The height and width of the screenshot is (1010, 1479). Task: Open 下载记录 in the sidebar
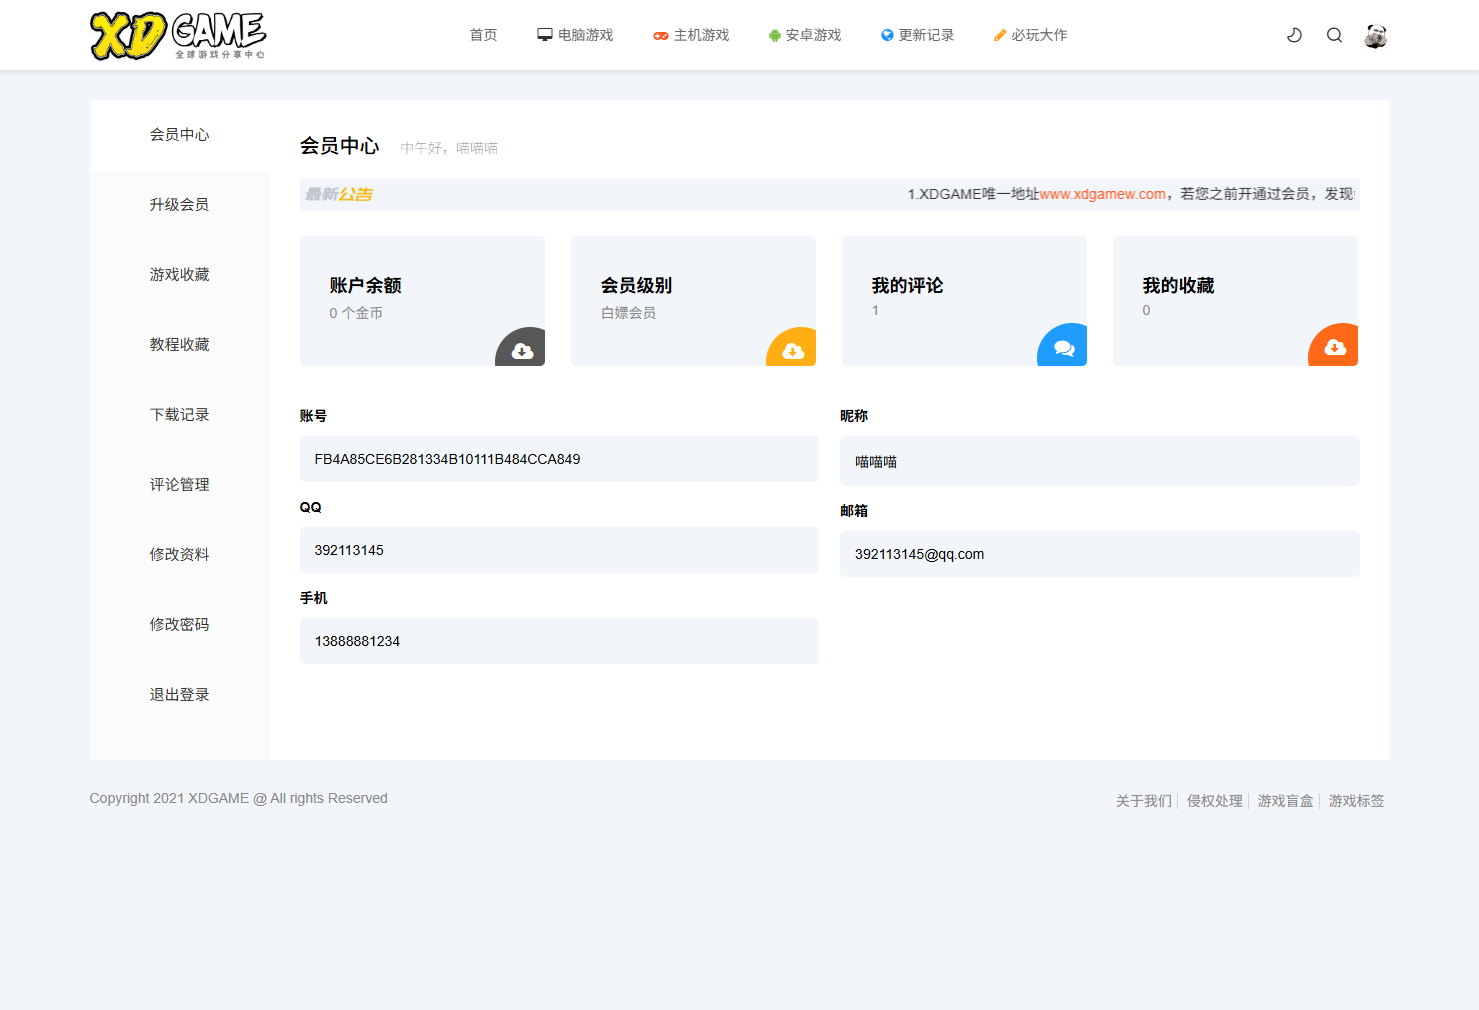179,415
